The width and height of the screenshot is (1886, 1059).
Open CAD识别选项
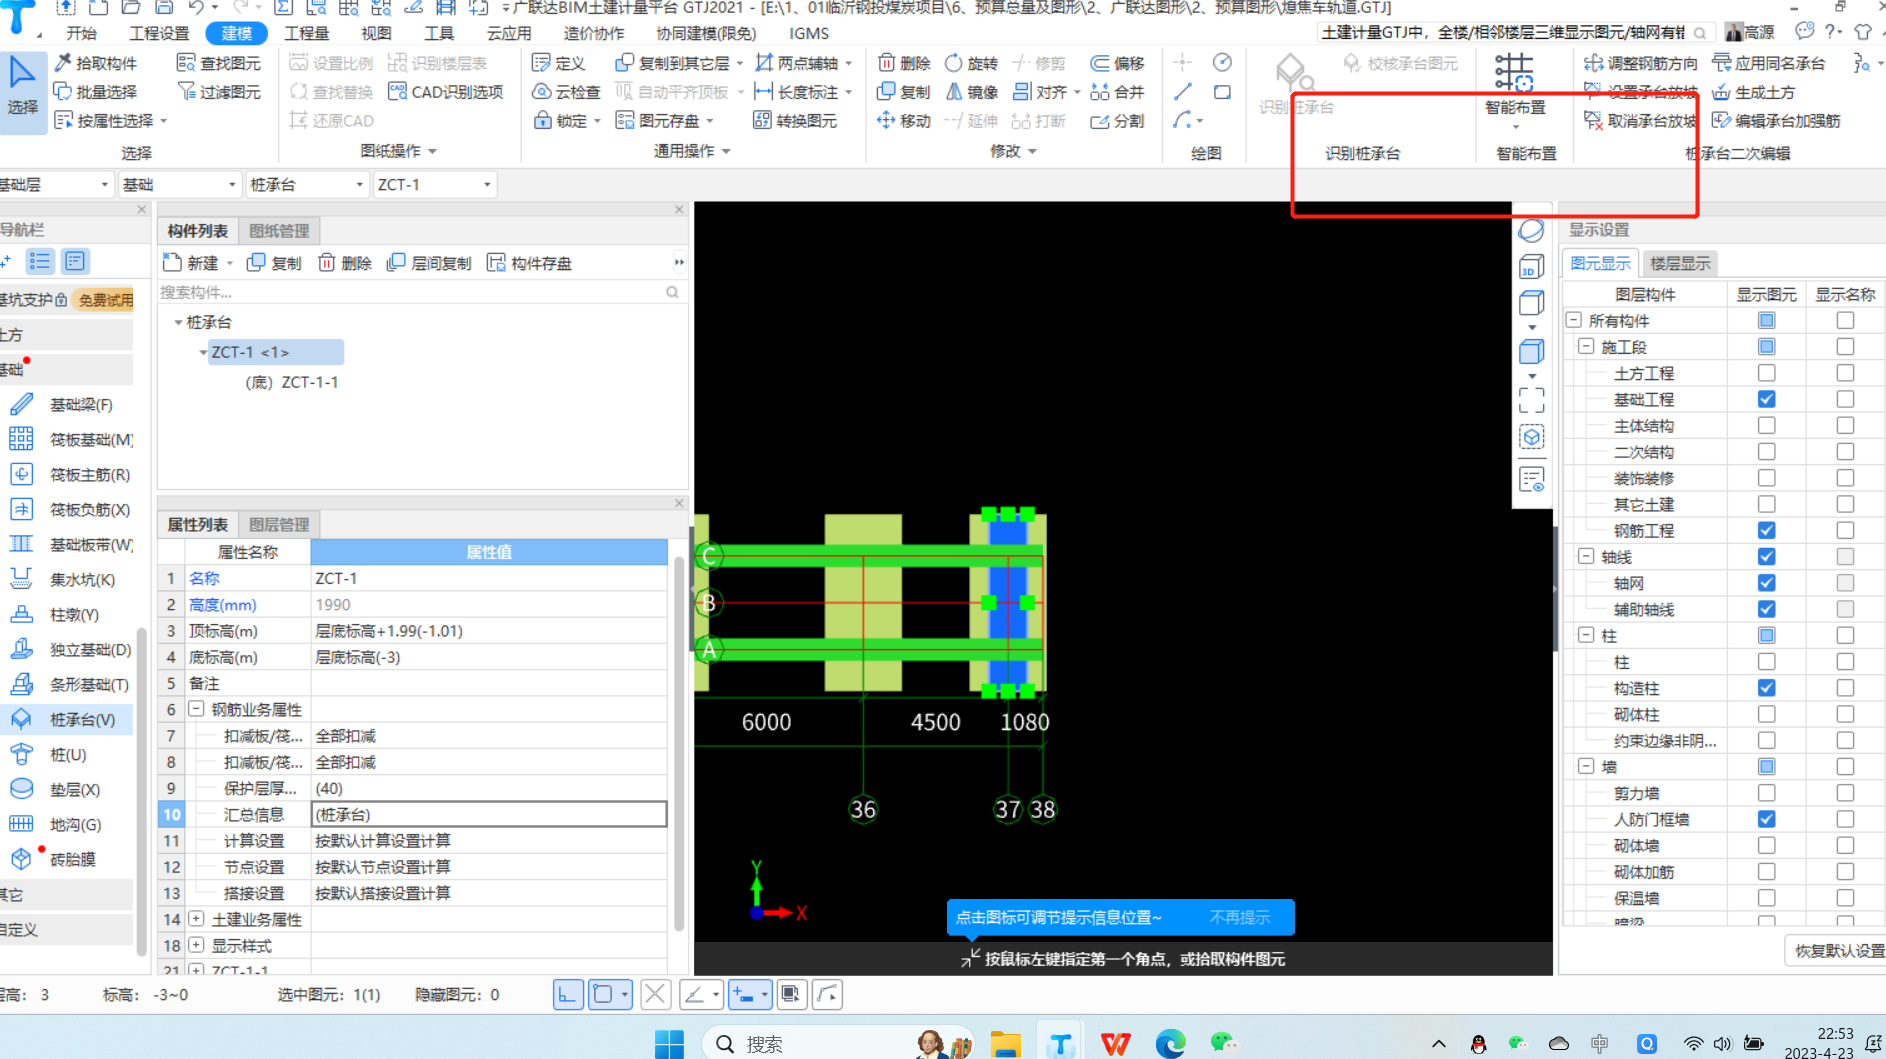[x=446, y=92]
